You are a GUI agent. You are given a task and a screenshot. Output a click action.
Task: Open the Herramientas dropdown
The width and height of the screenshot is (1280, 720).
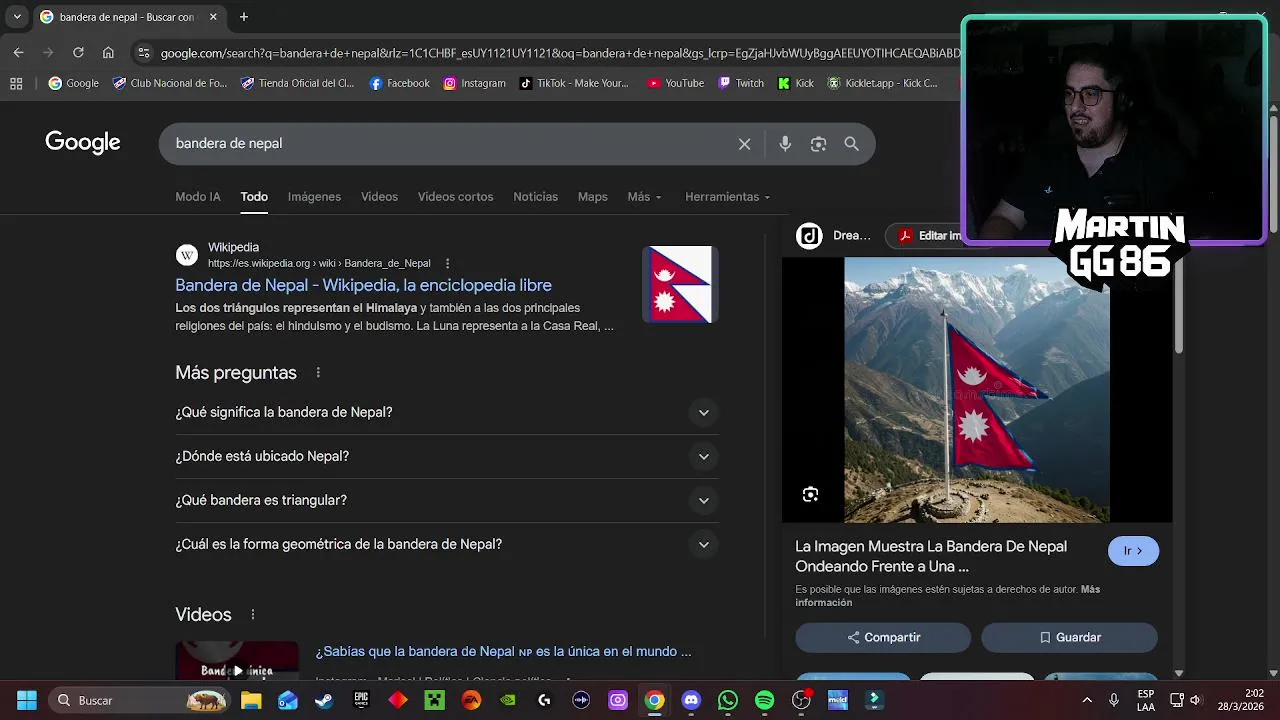point(727,197)
